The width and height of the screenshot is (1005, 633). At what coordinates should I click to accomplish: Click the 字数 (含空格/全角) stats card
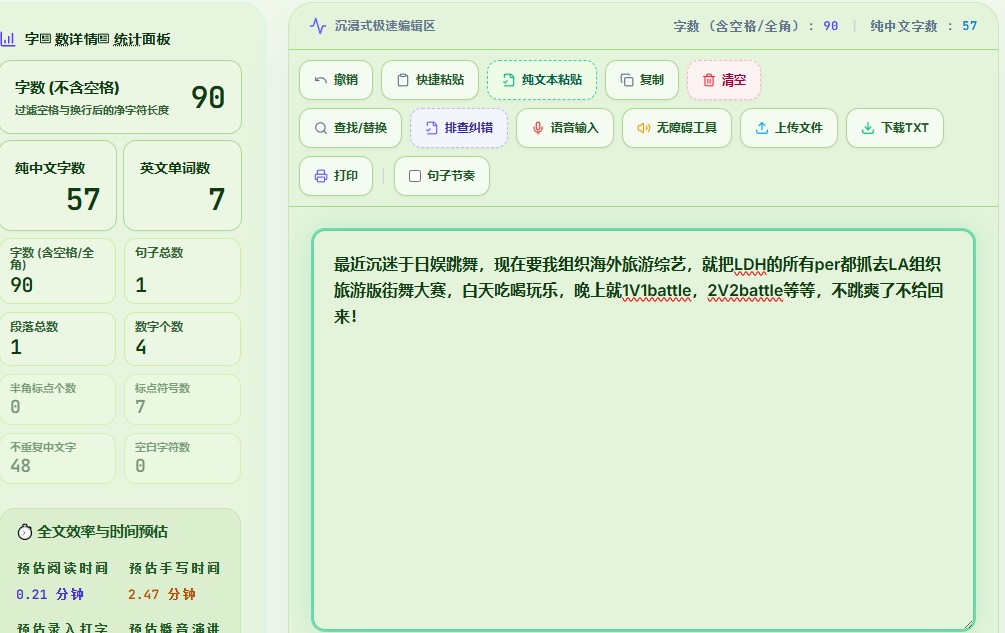pyautogui.click(x=58, y=271)
